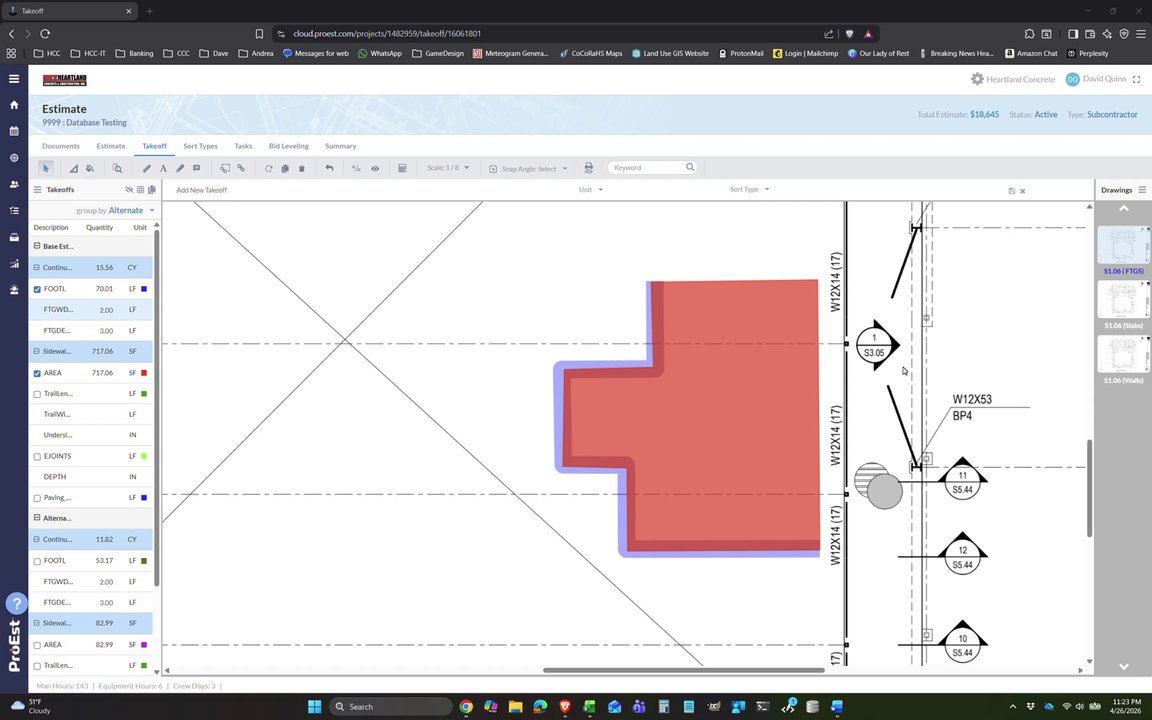Open the calculator tool icon
Viewport: 1152px width, 720px height.
[x=402, y=168]
